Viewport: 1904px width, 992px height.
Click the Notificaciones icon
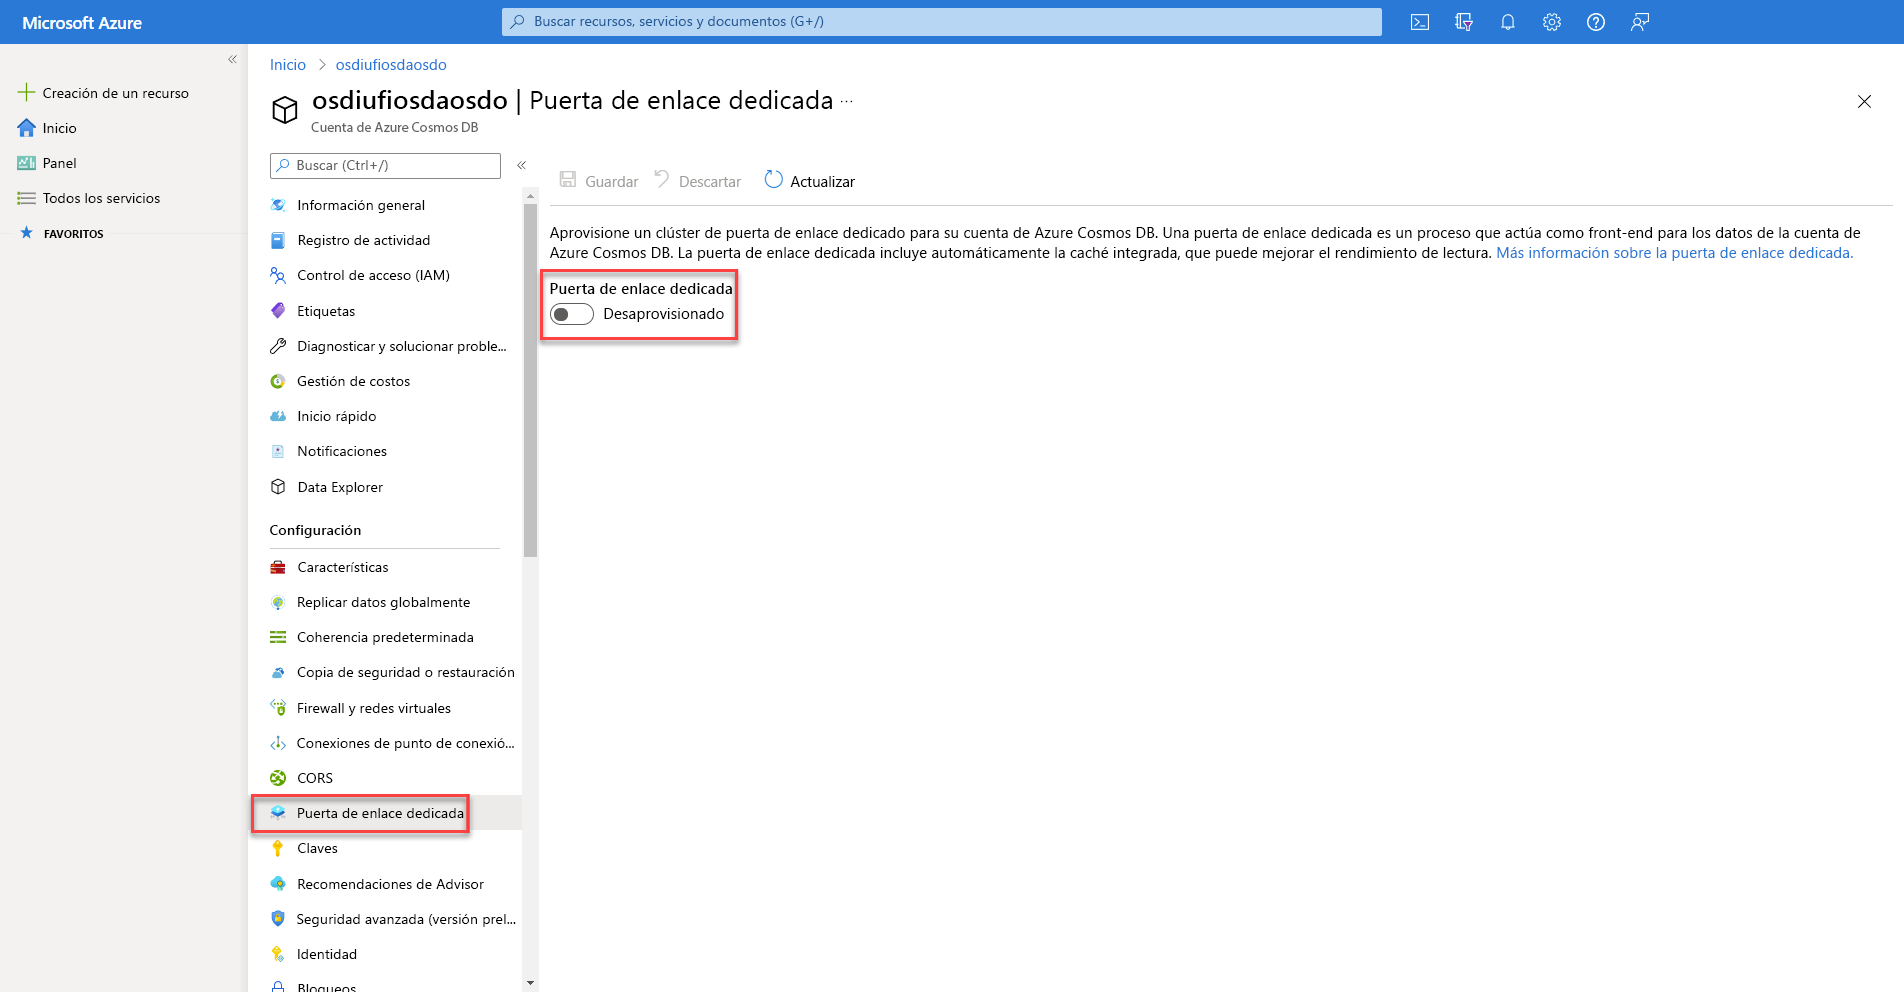tap(278, 451)
